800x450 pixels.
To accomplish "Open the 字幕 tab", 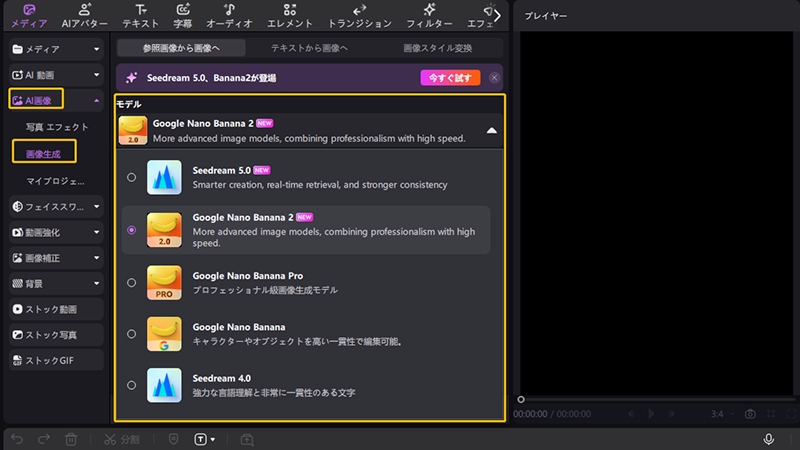I will [183, 16].
